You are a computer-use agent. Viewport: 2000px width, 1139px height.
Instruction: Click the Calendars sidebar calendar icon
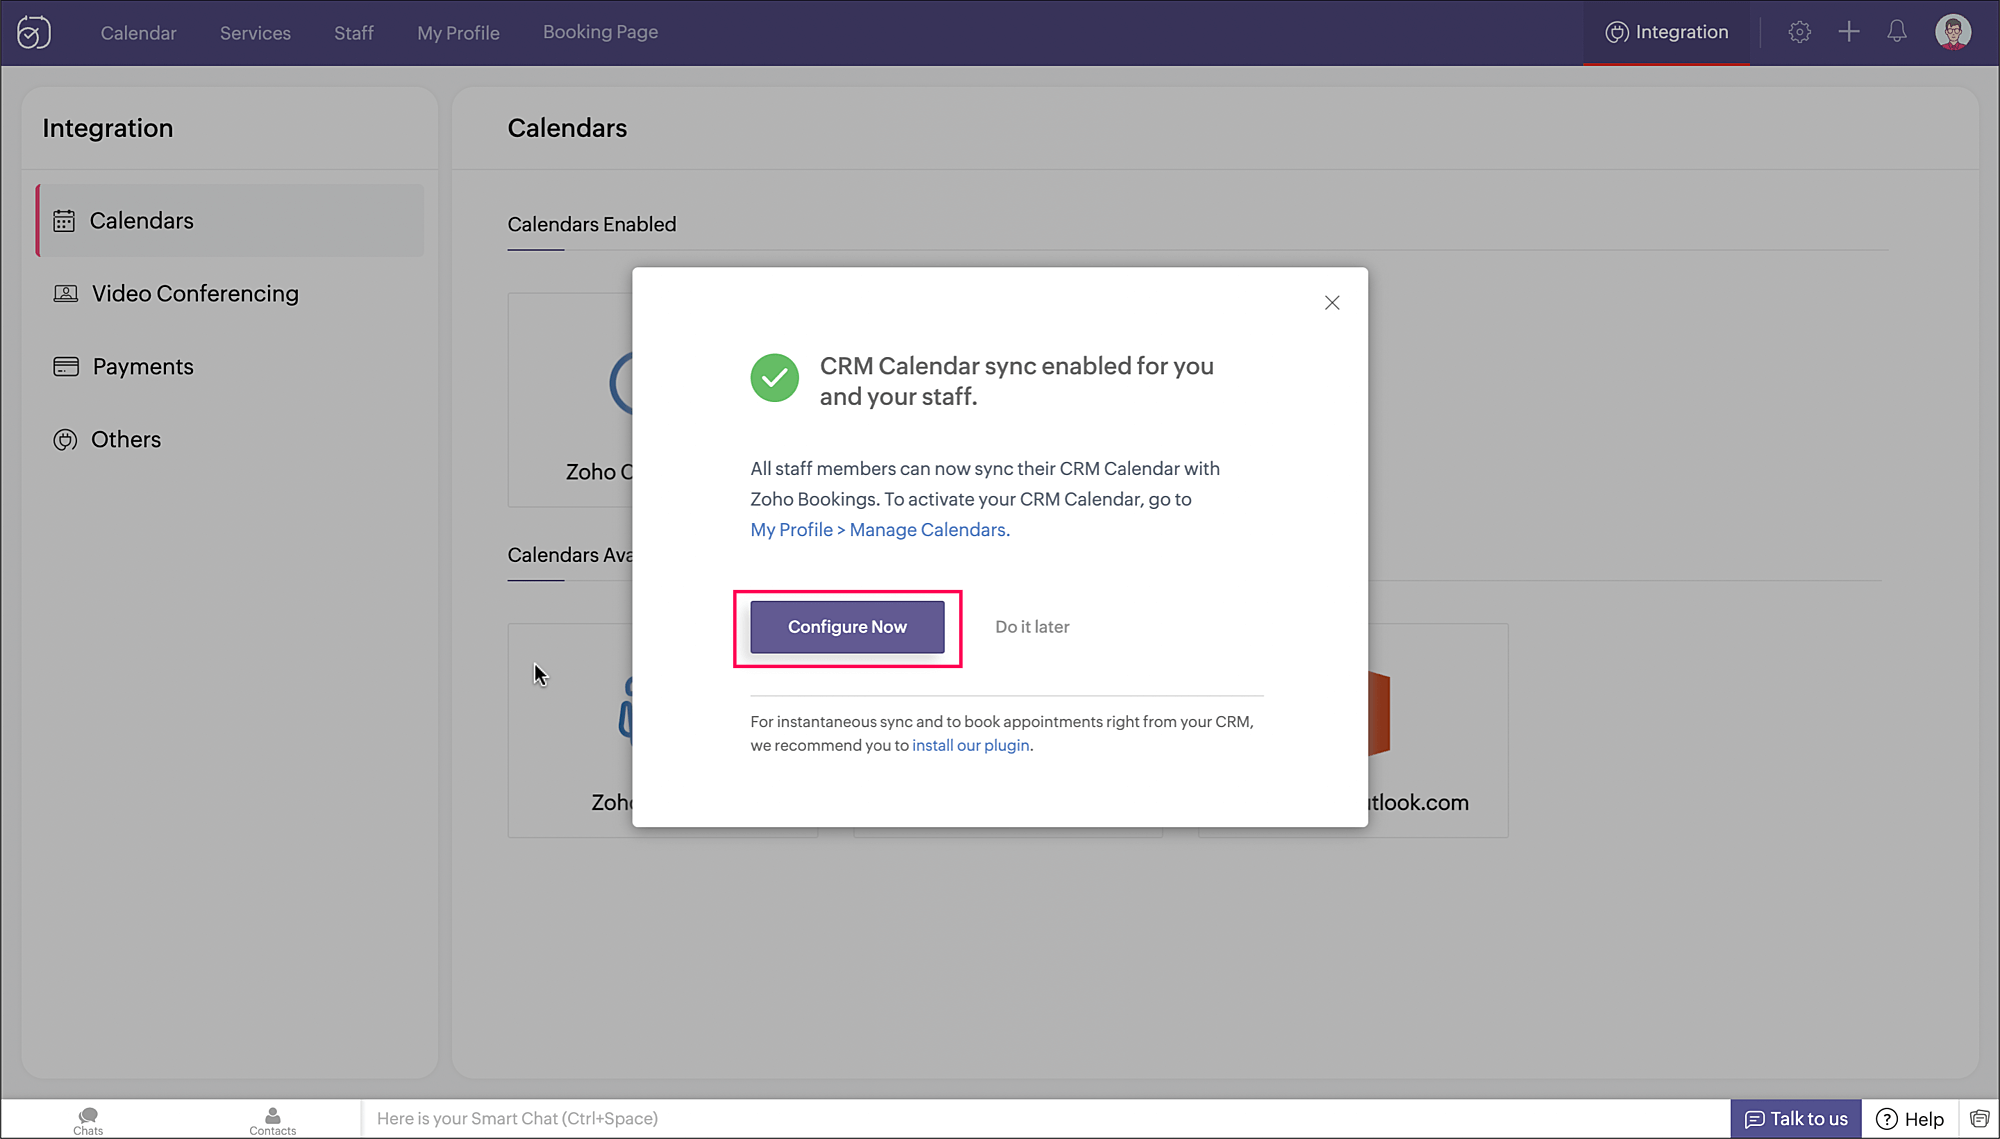point(64,221)
